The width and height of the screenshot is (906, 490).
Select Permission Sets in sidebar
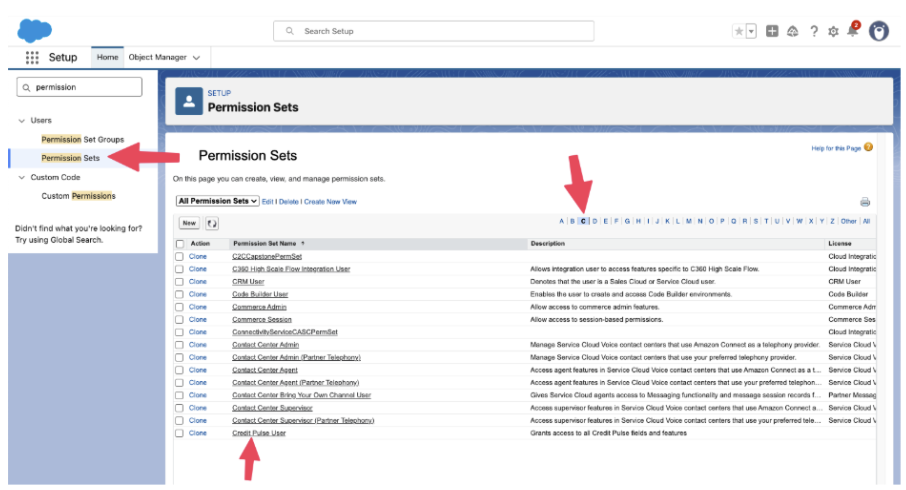70,158
